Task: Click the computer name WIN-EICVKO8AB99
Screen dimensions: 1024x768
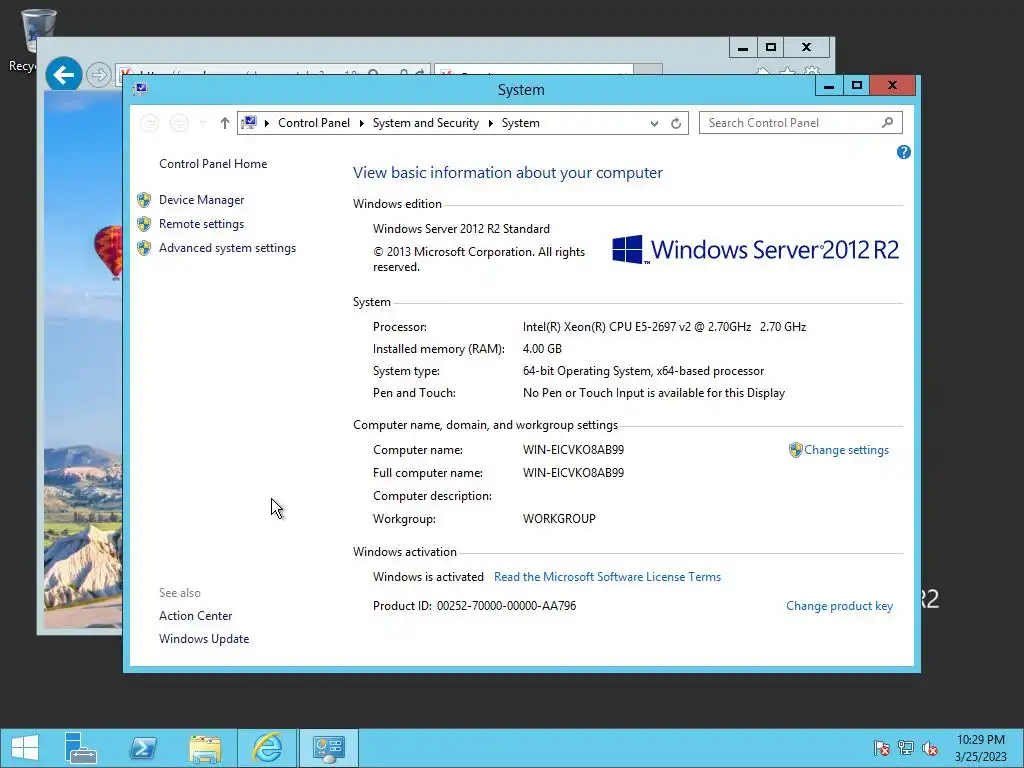Action: [573, 450]
